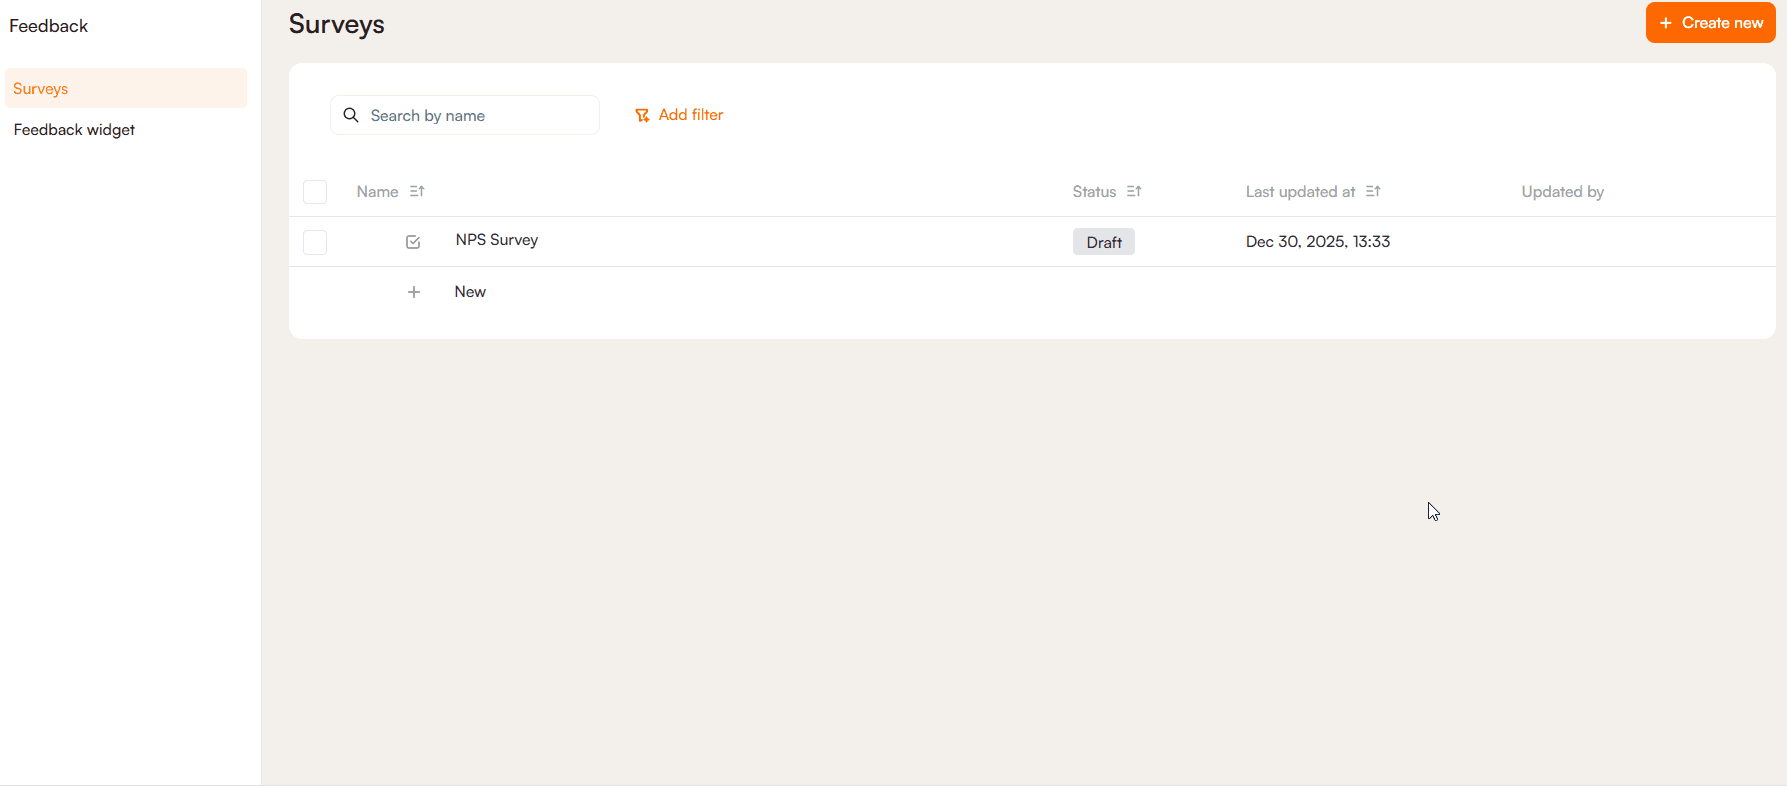
Task: Click the Draft status badge
Action: tap(1103, 242)
